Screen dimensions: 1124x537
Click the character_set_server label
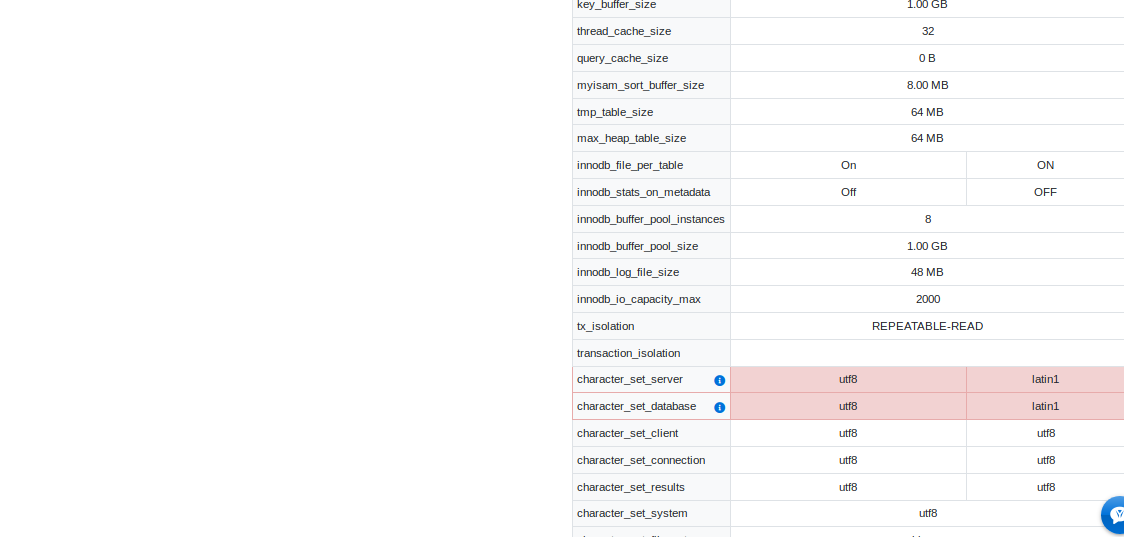pos(630,379)
